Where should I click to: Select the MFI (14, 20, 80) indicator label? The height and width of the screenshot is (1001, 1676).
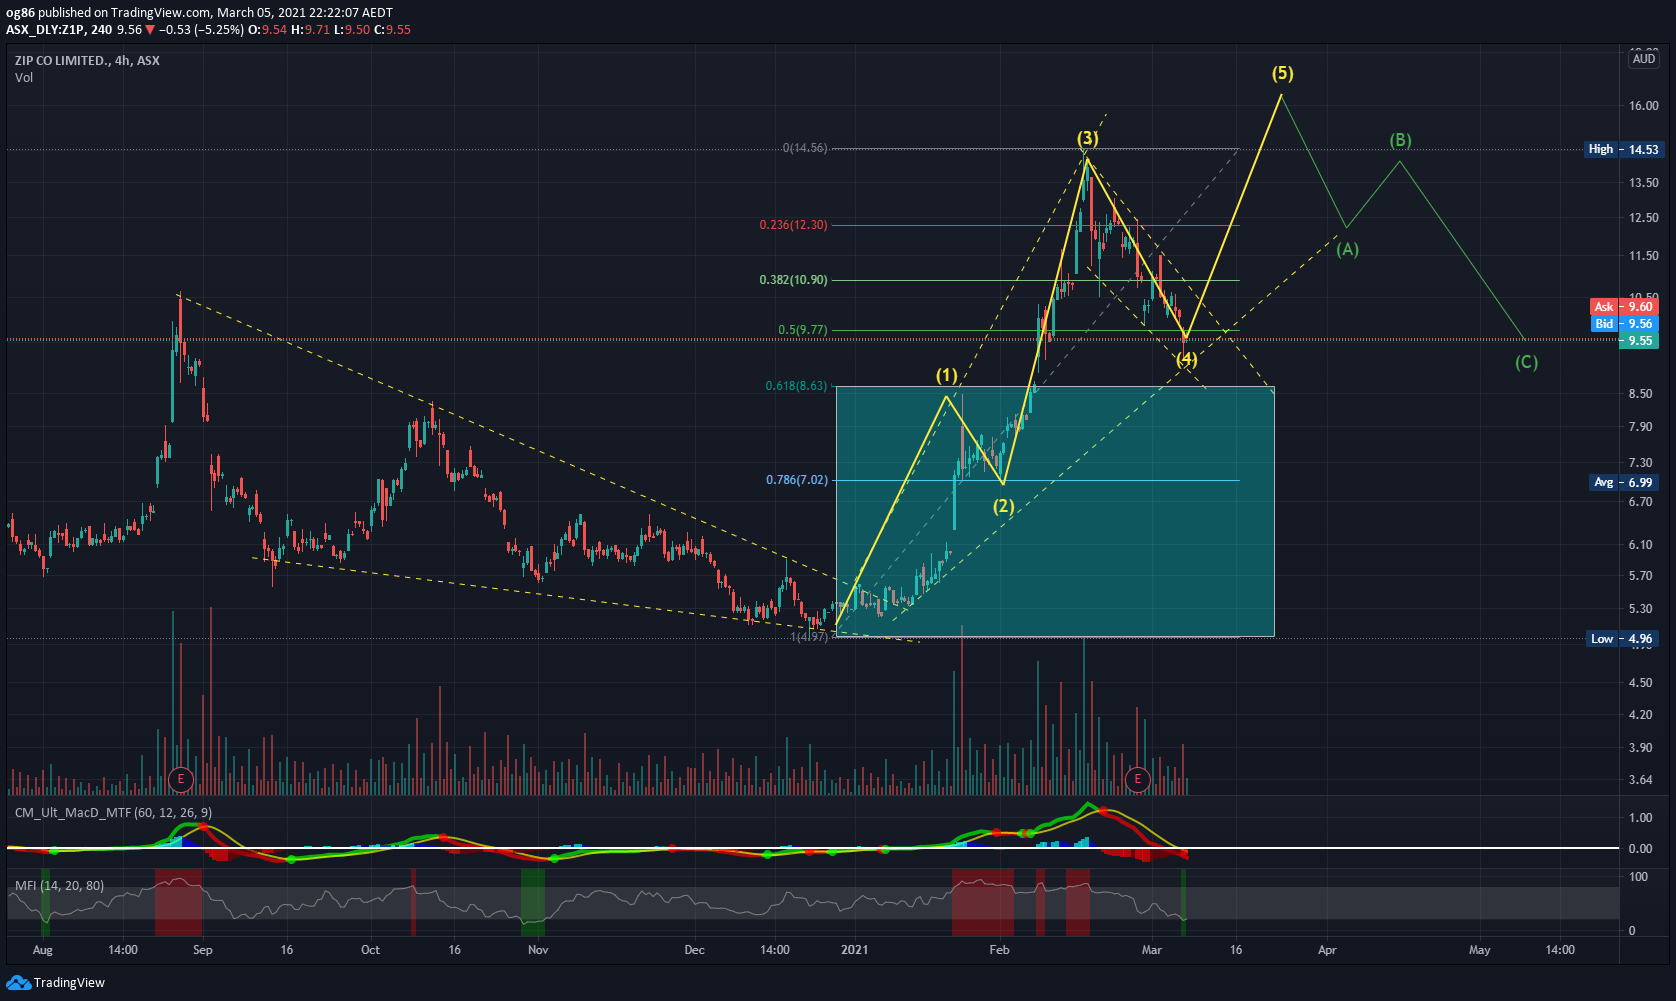coord(59,886)
